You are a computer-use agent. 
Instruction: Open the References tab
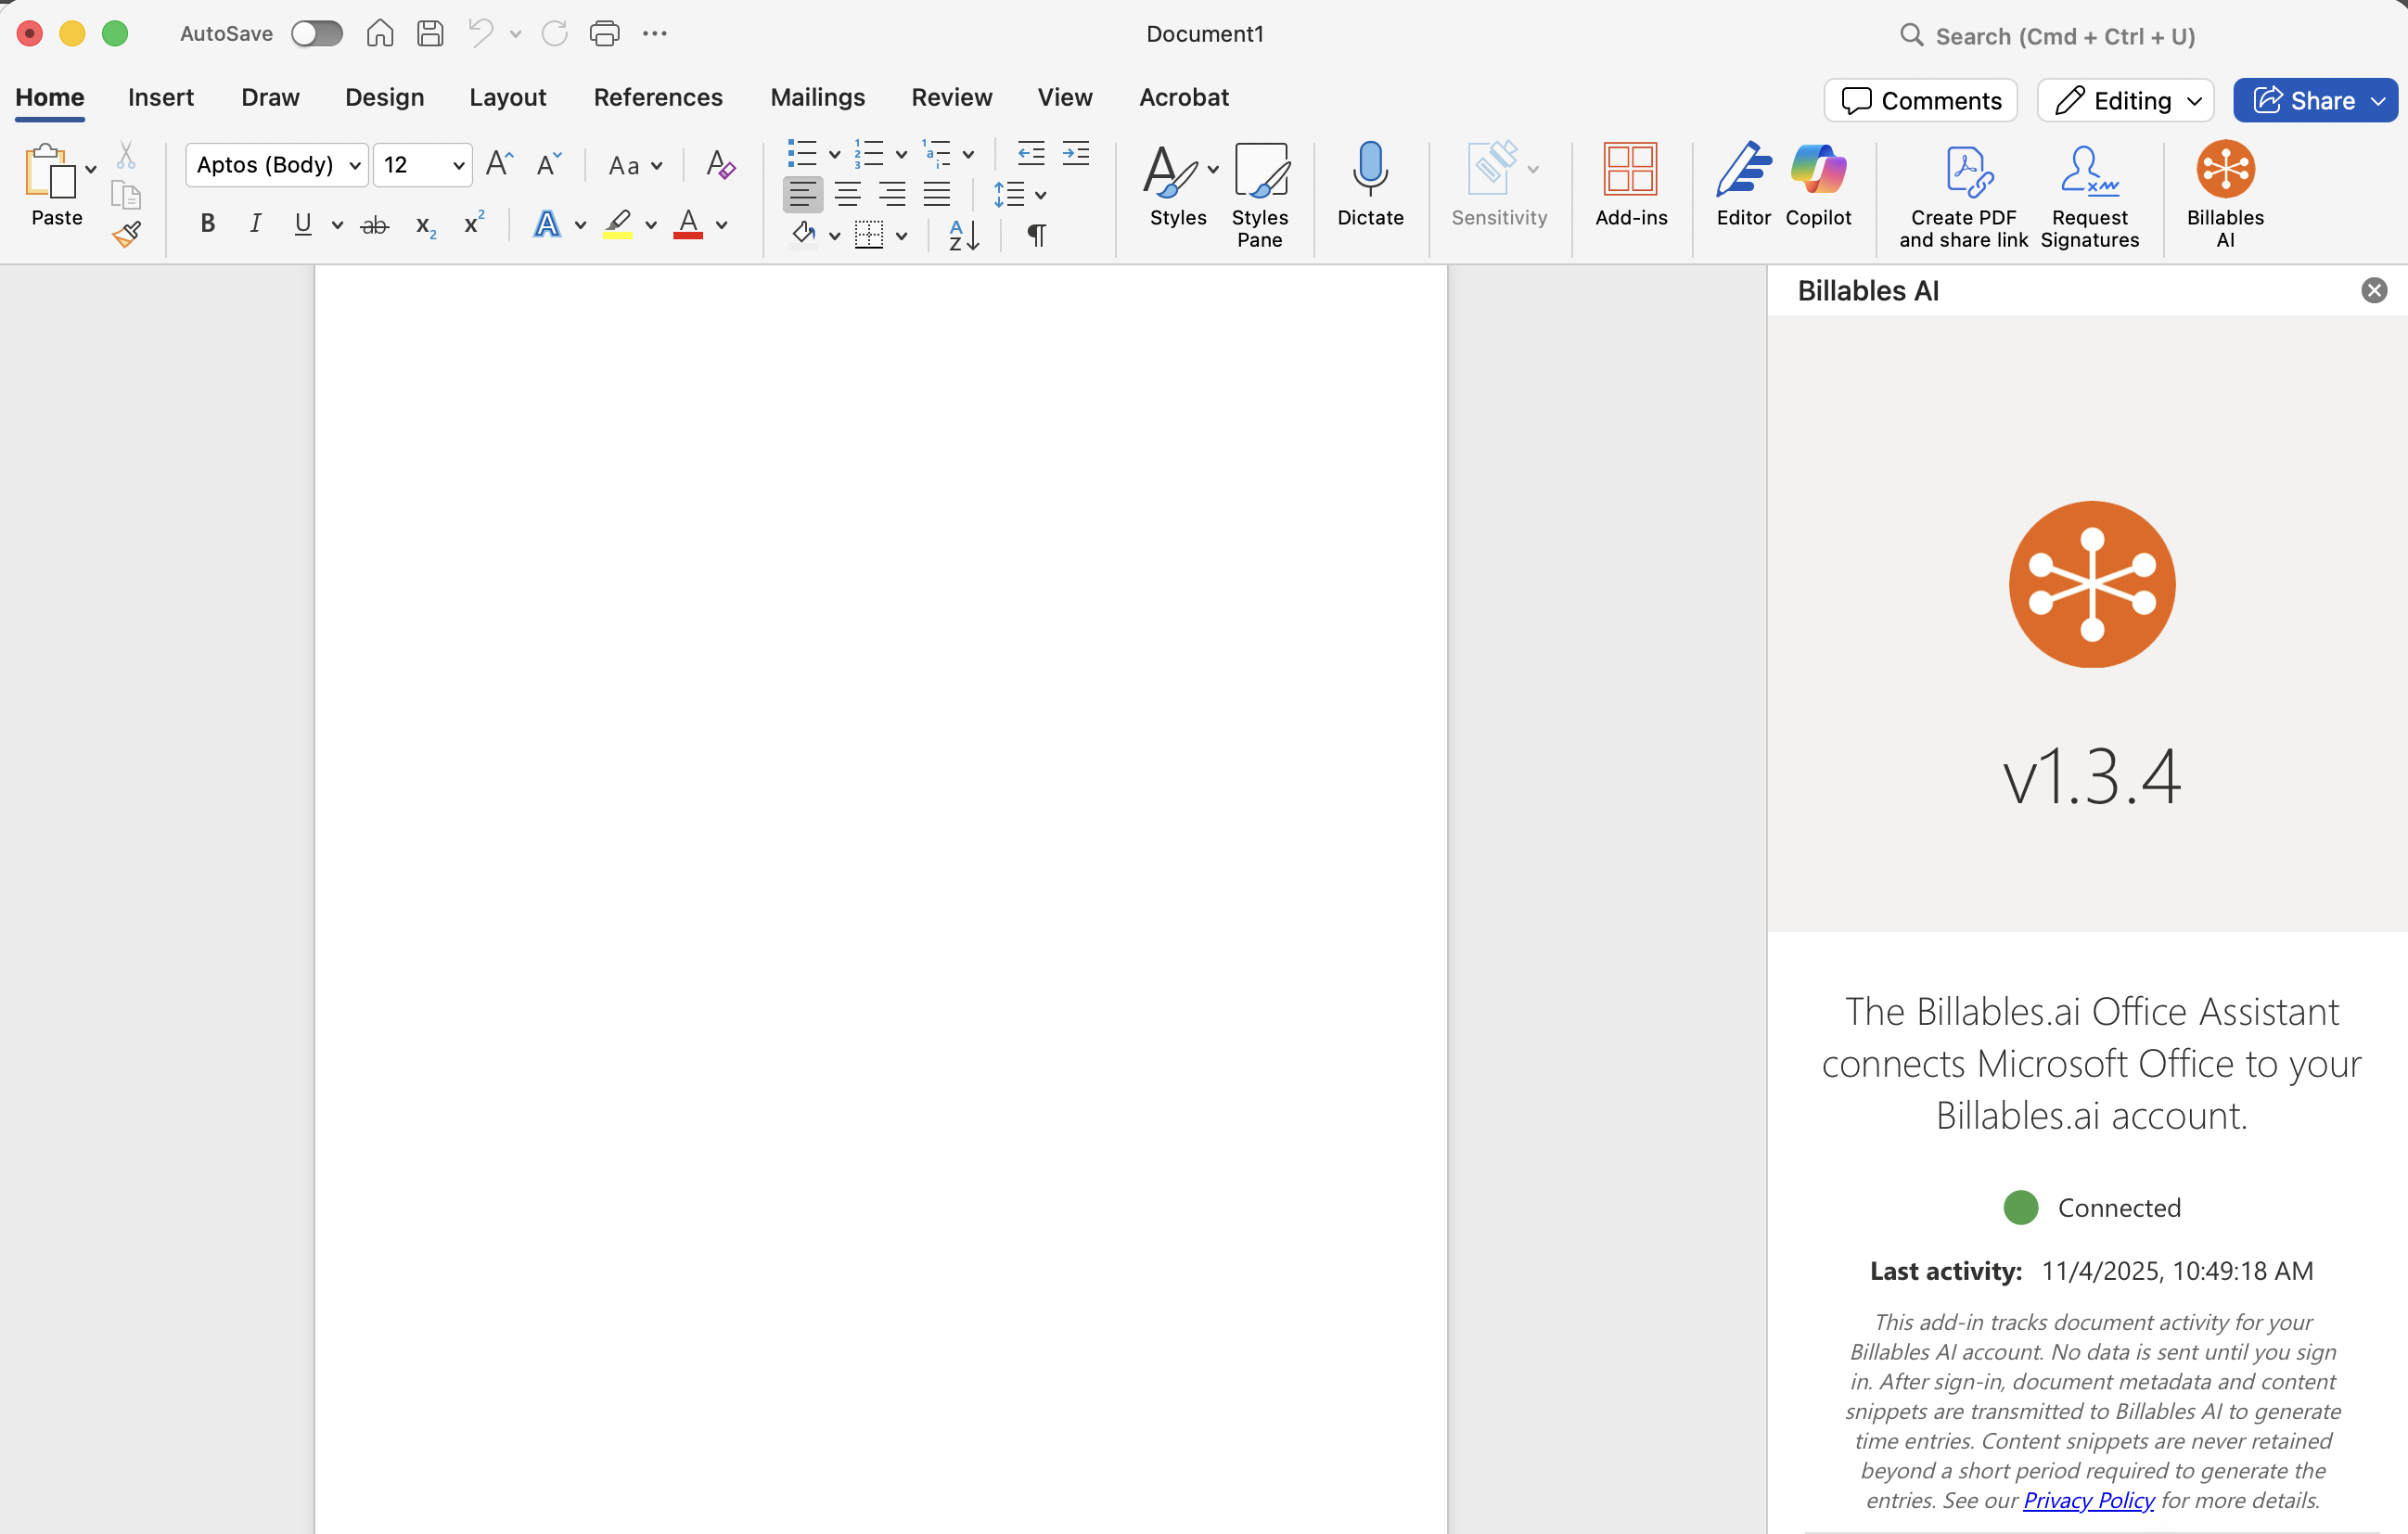pos(657,97)
